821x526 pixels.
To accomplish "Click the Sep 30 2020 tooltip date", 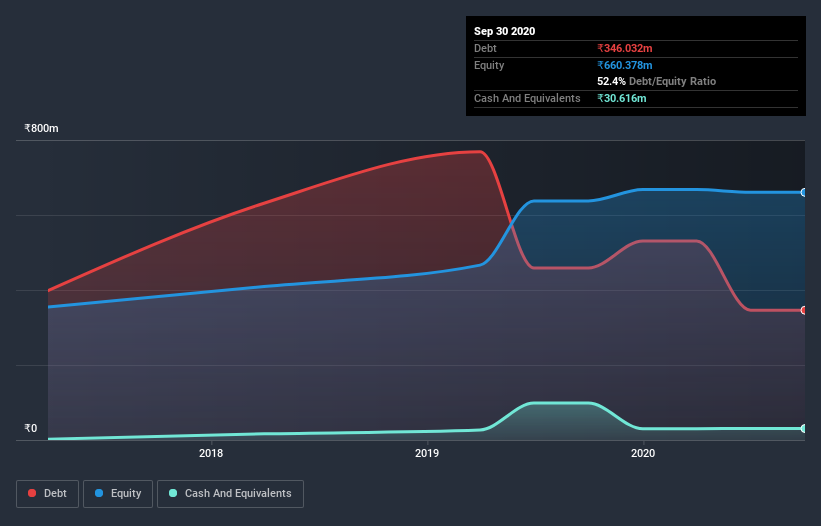I will point(504,31).
